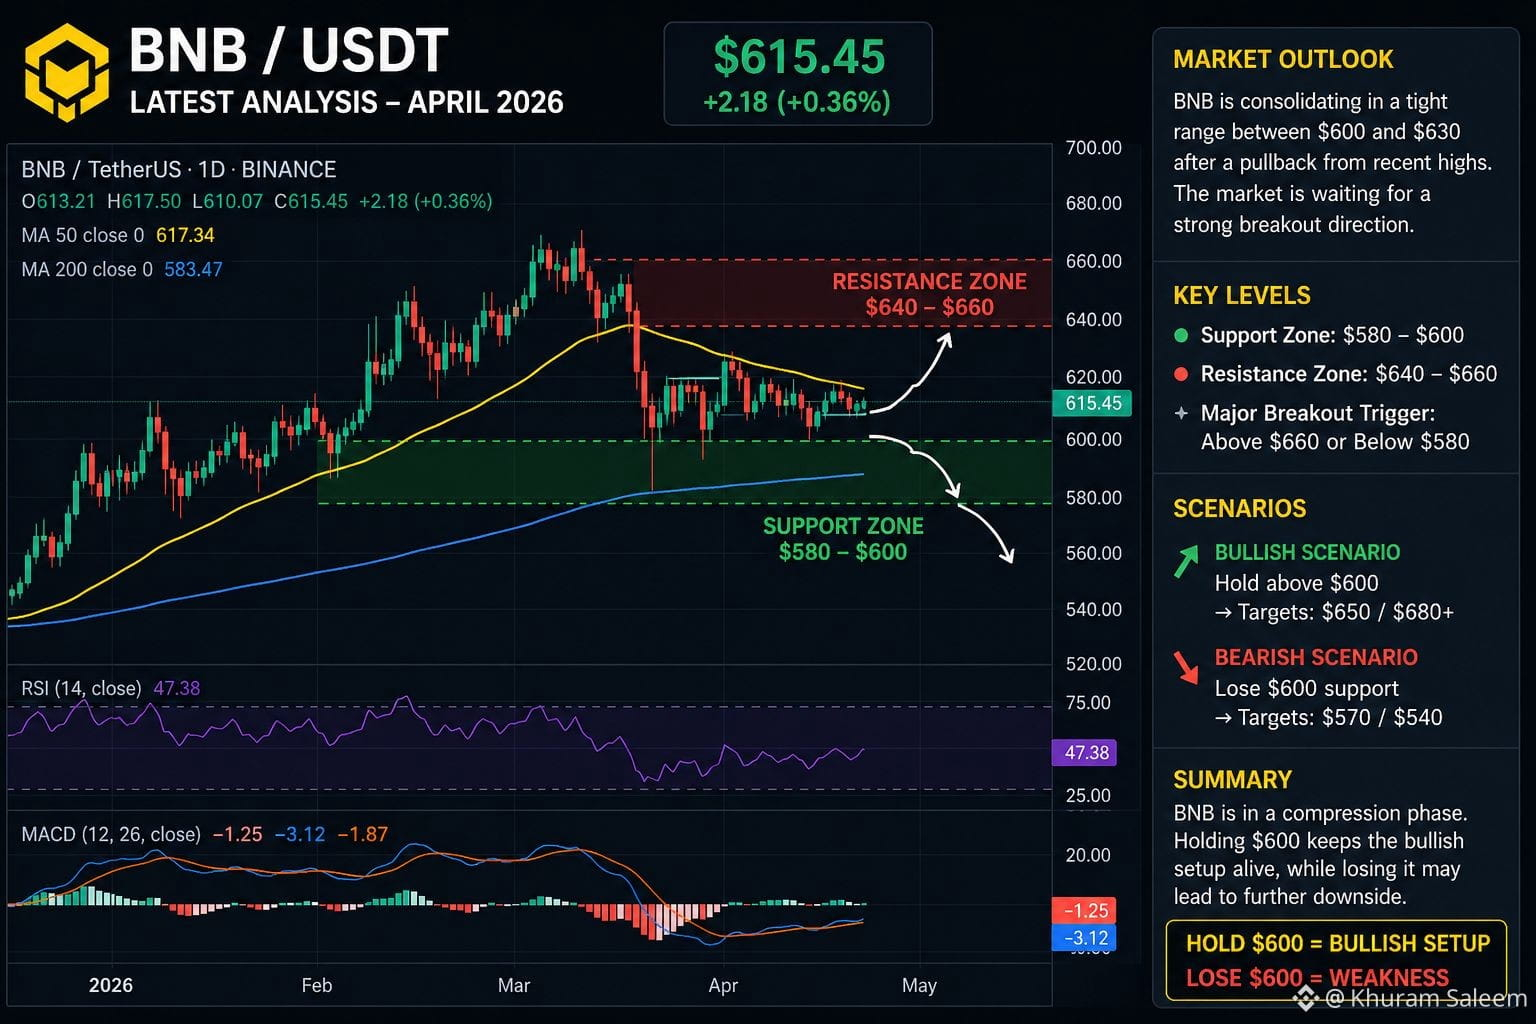Viewport: 1536px width, 1024px height.
Task: Click the red dot next to Resistance Zone
Action: click(1181, 375)
